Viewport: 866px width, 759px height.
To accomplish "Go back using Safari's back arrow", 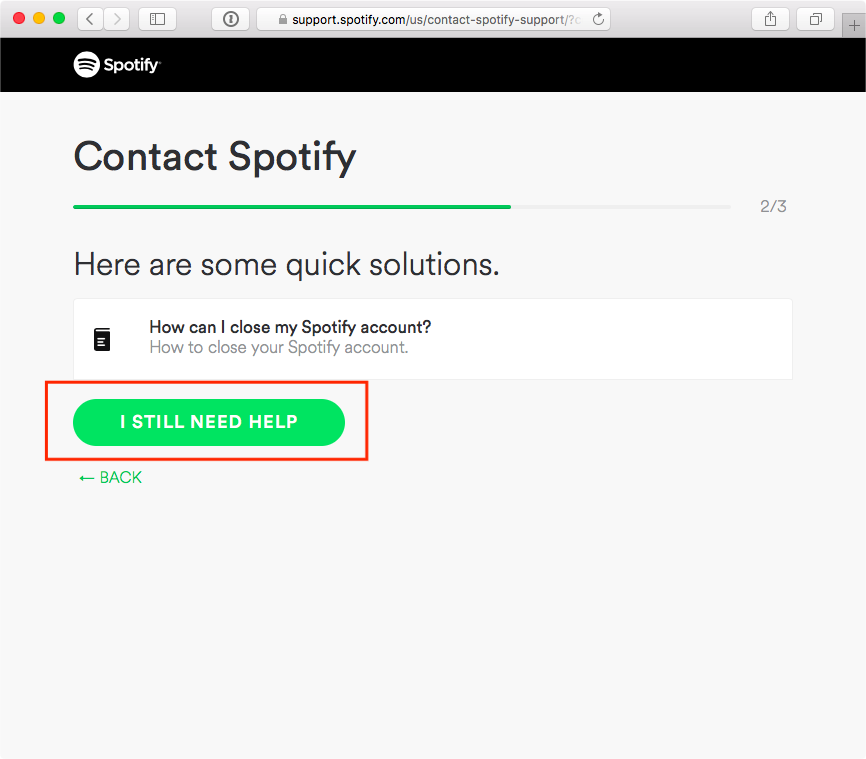I will click(90, 19).
